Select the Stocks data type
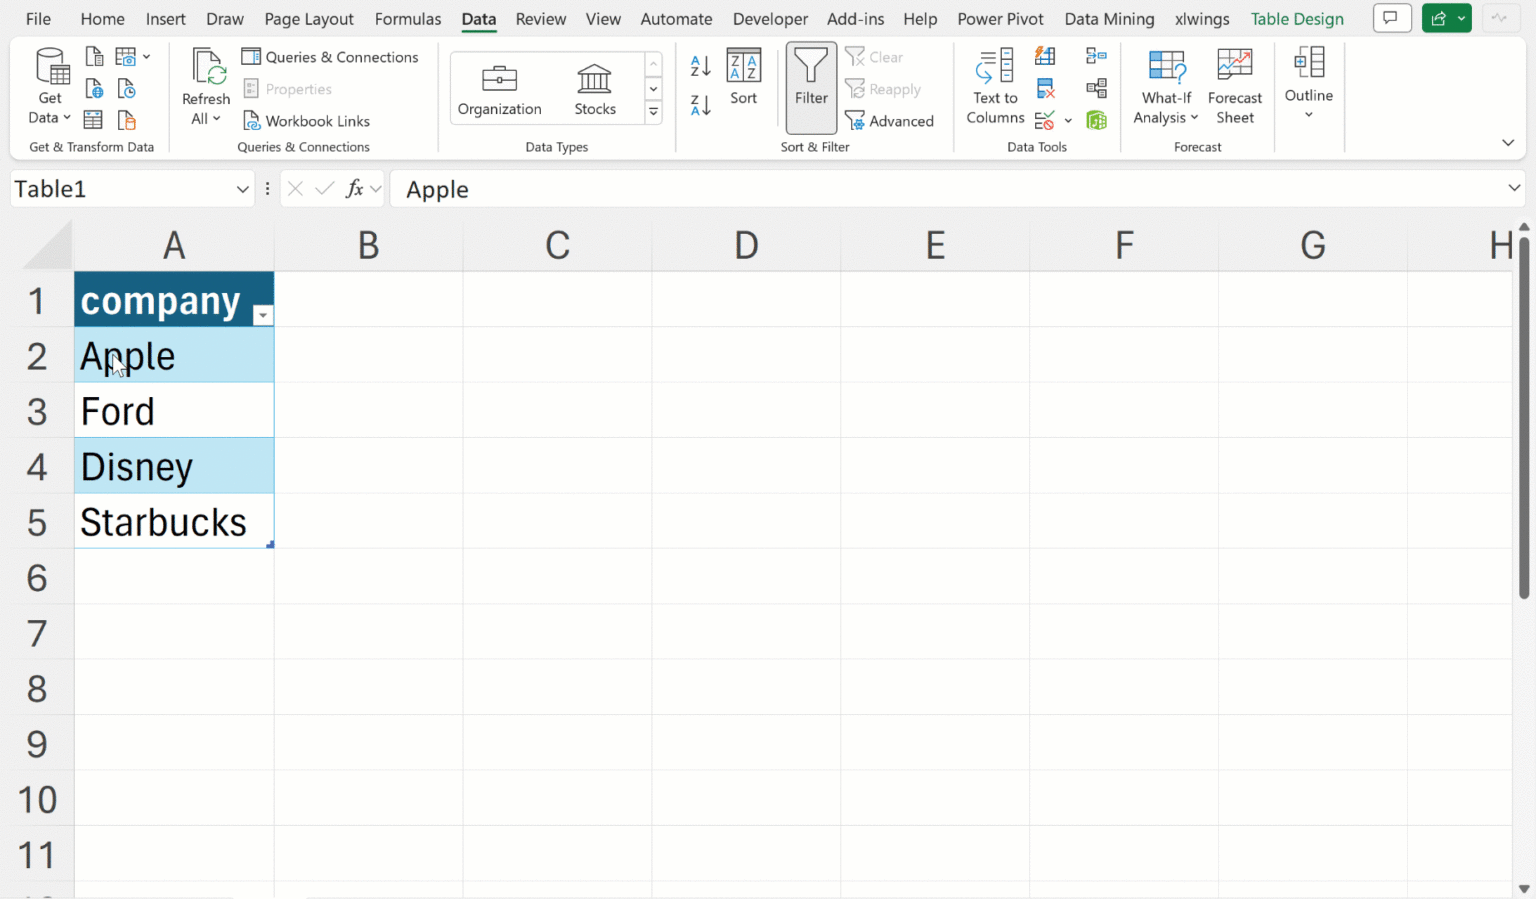Image resolution: width=1536 pixels, height=899 pixels. [595, 89]
